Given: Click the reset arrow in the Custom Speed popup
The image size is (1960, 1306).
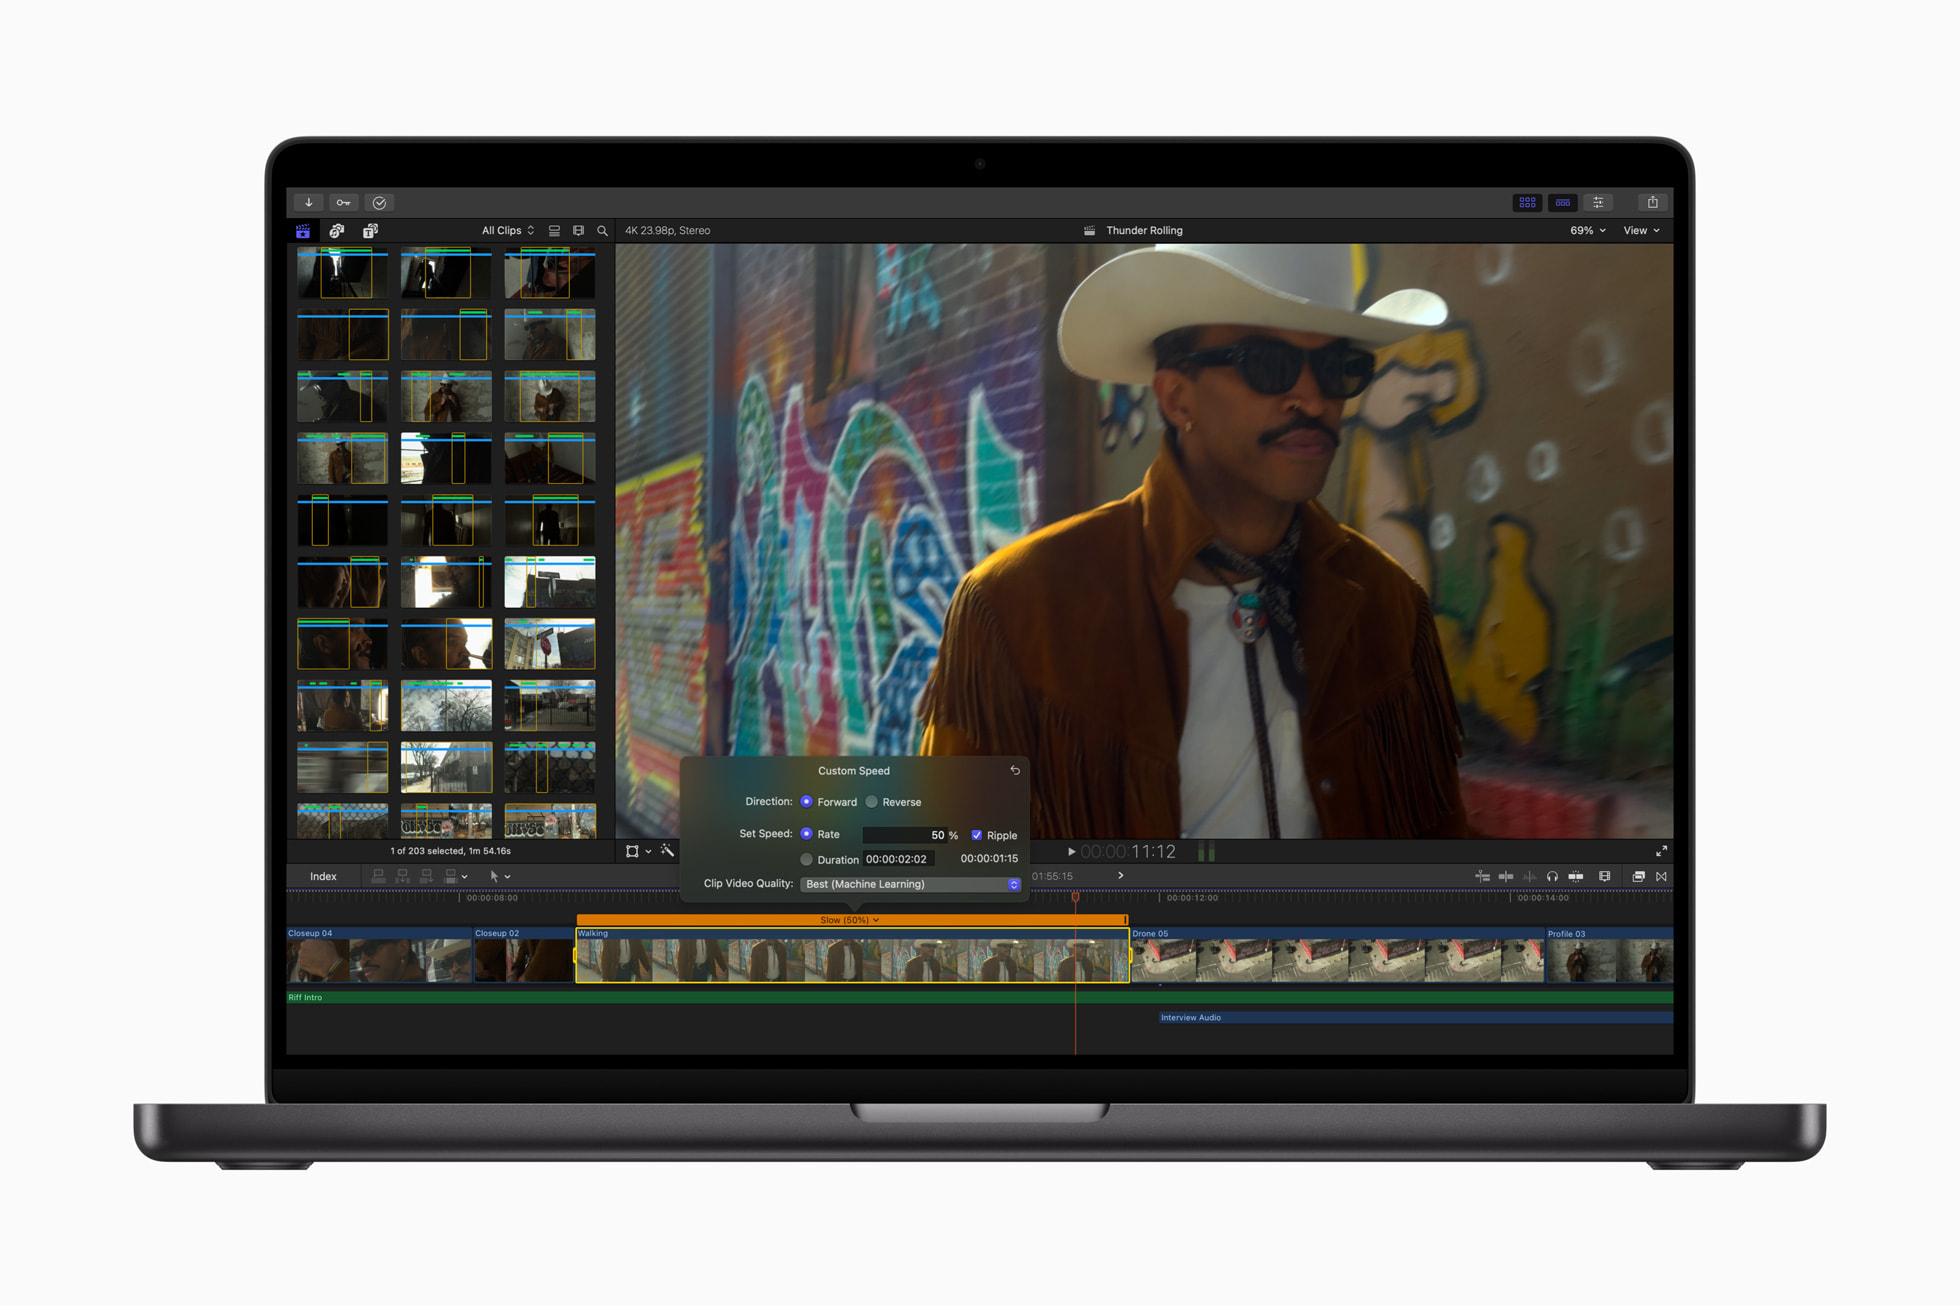Looking at the screenshot, I should click(x=1014, y=770).
